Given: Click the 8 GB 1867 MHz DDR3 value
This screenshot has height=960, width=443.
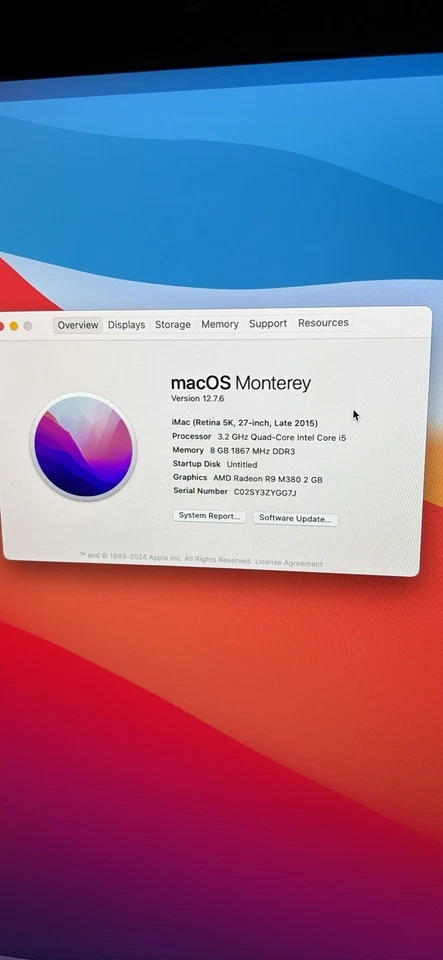Looking at the screenshot, I should (252, 451).
